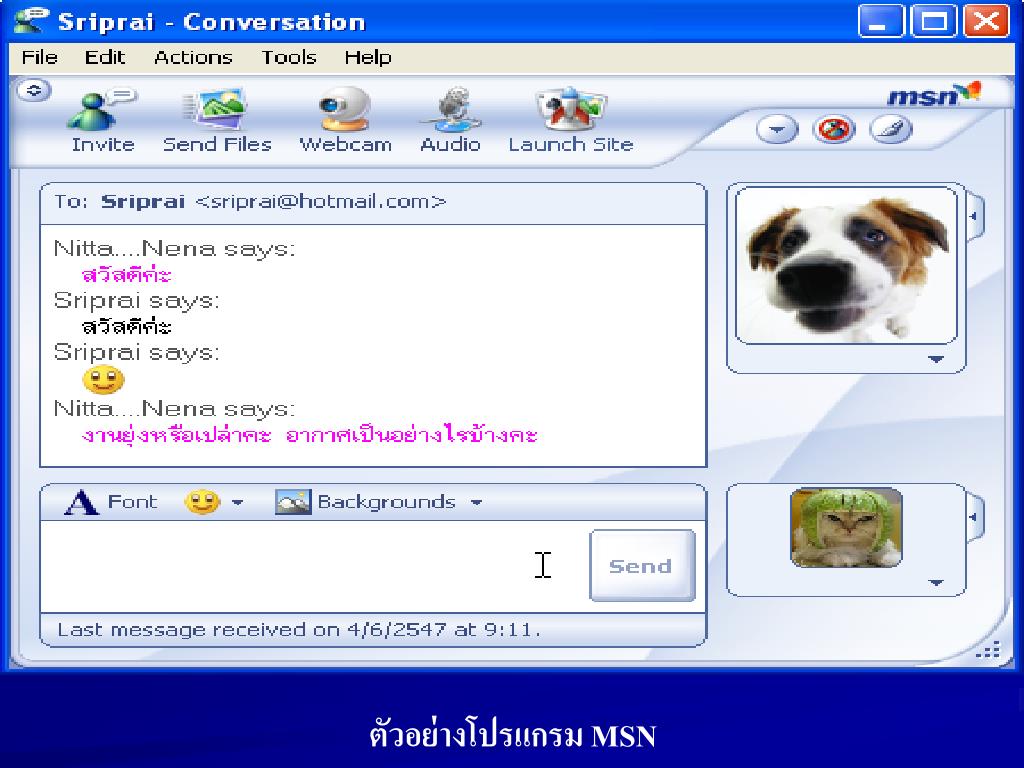The width and height of the screenshot is (1024, 768).
Task: Click the sriprai@hotmail.com recipient text
Action: pos(321,201)
